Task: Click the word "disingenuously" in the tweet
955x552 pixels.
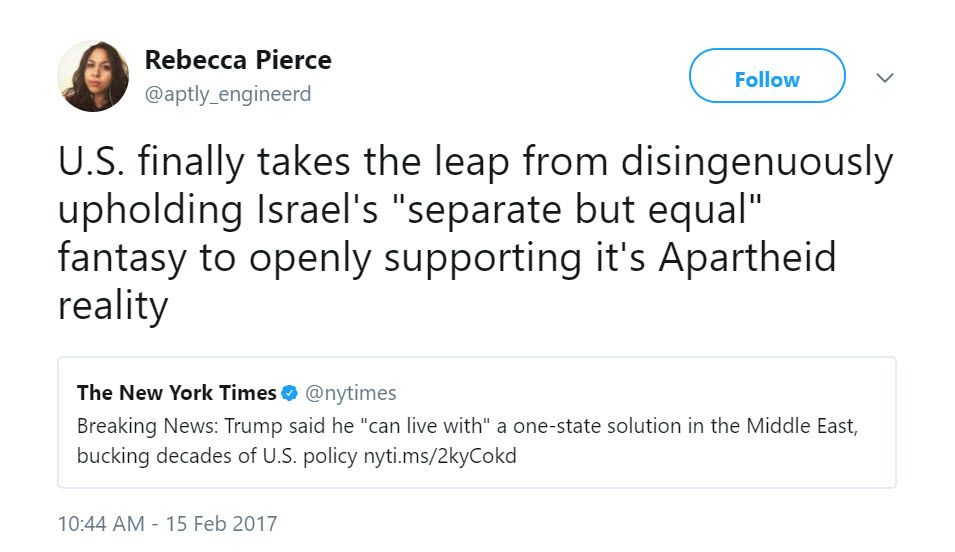Action: click(753, 162)
